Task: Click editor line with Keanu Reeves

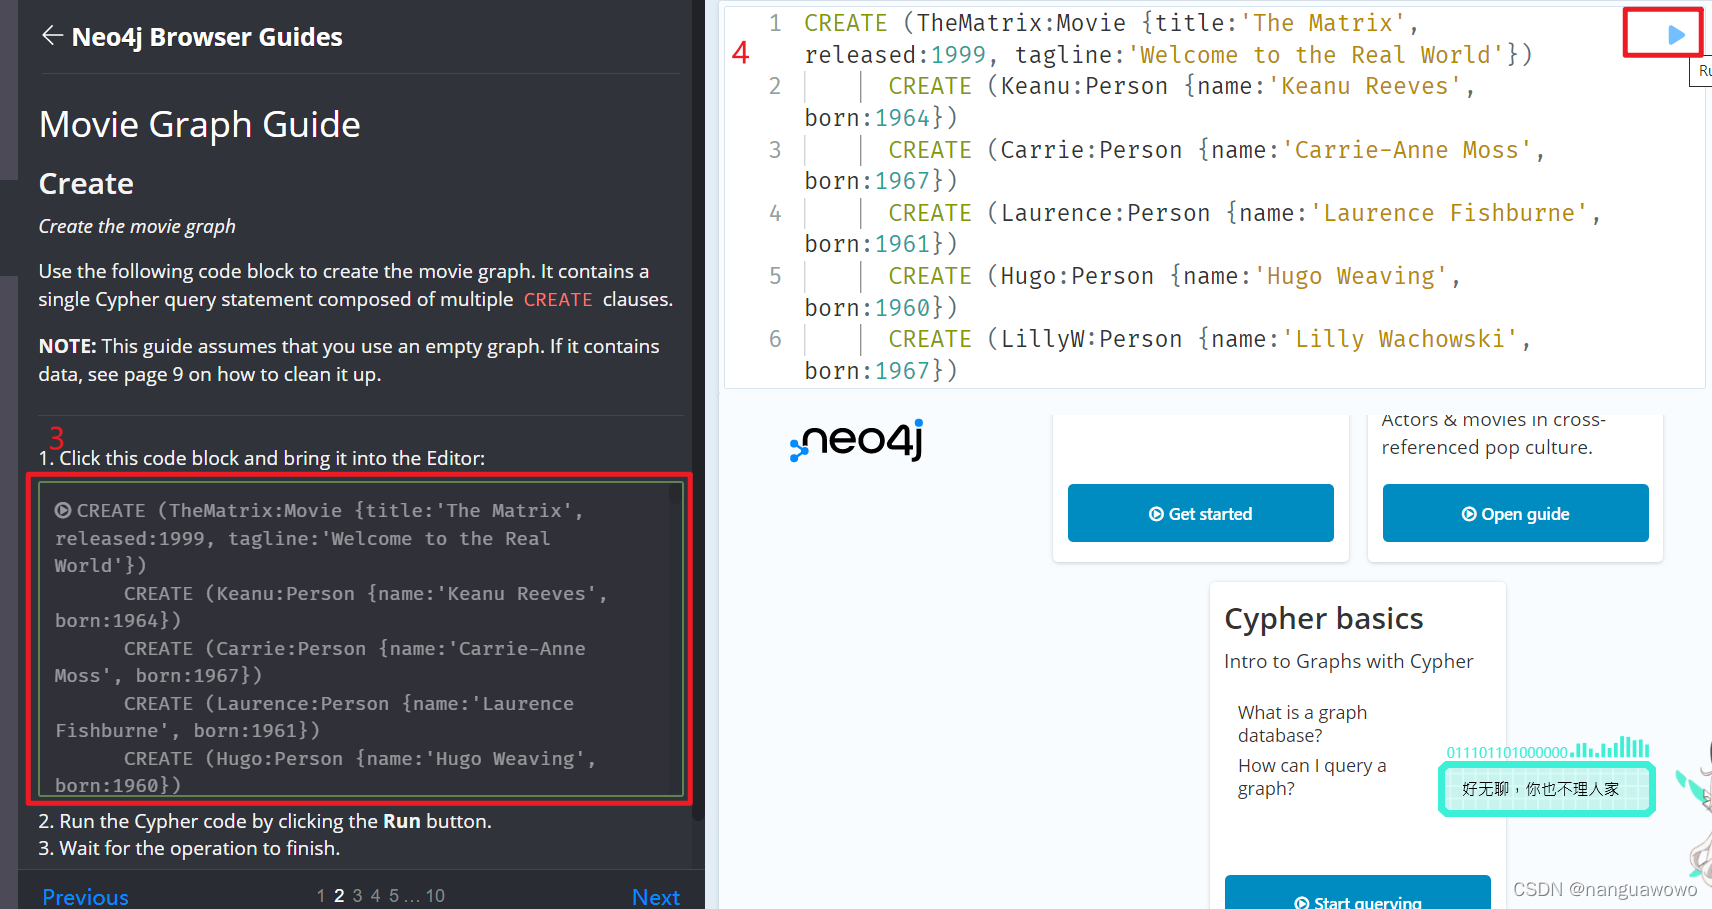Action: coord(1140,102)
